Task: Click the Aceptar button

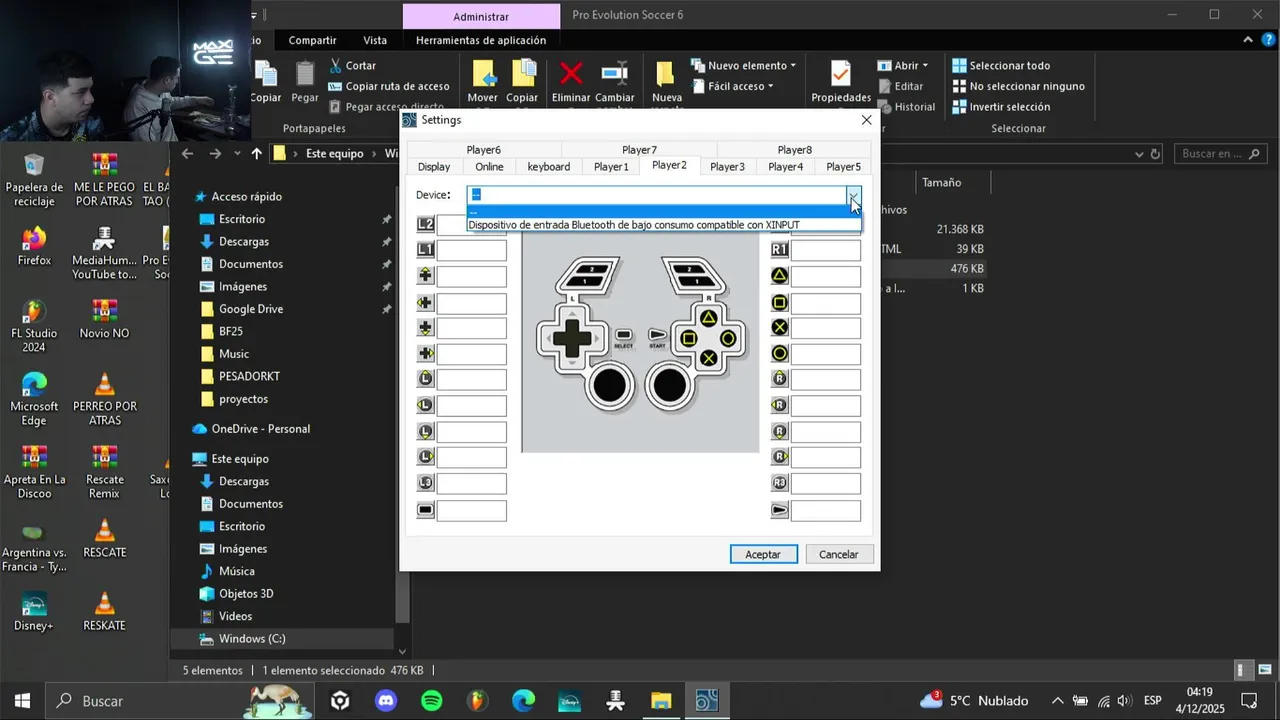Action: [x=763, y=554]
